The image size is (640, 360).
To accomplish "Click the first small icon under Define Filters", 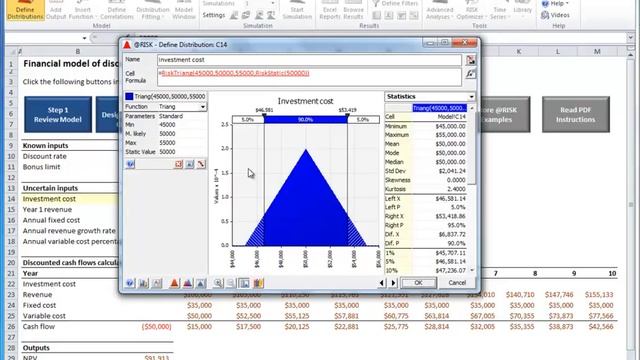I will pyautogui.click(x=377, y=16).
